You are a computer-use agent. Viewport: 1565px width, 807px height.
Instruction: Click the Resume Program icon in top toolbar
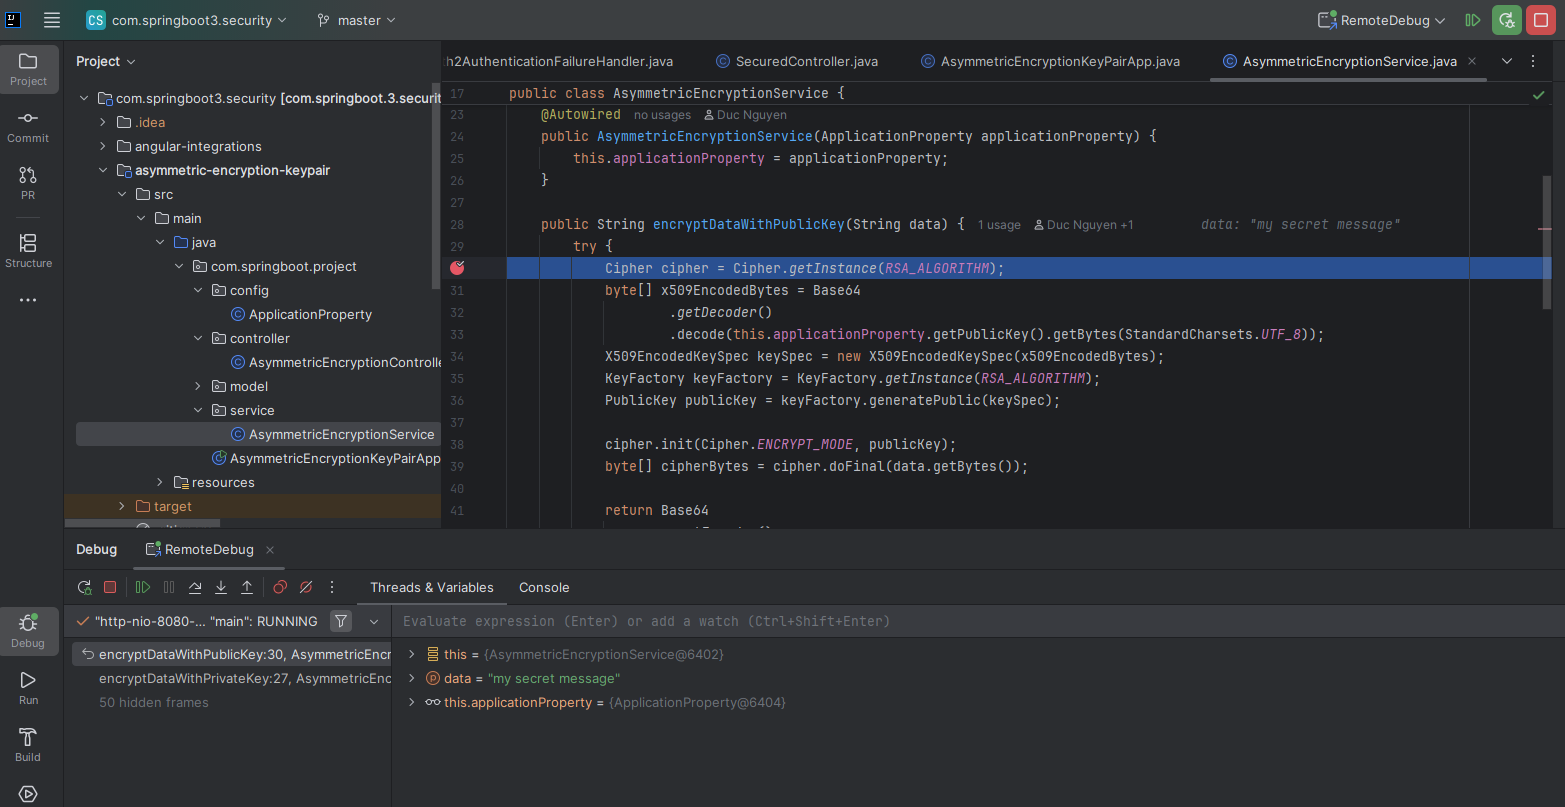[1472, 20]
